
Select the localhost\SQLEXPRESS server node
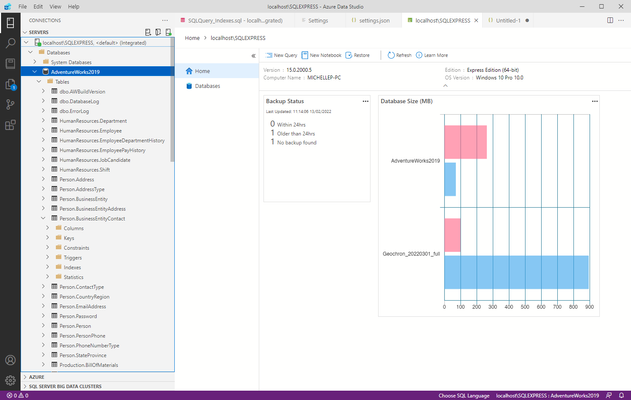point(96,43)
